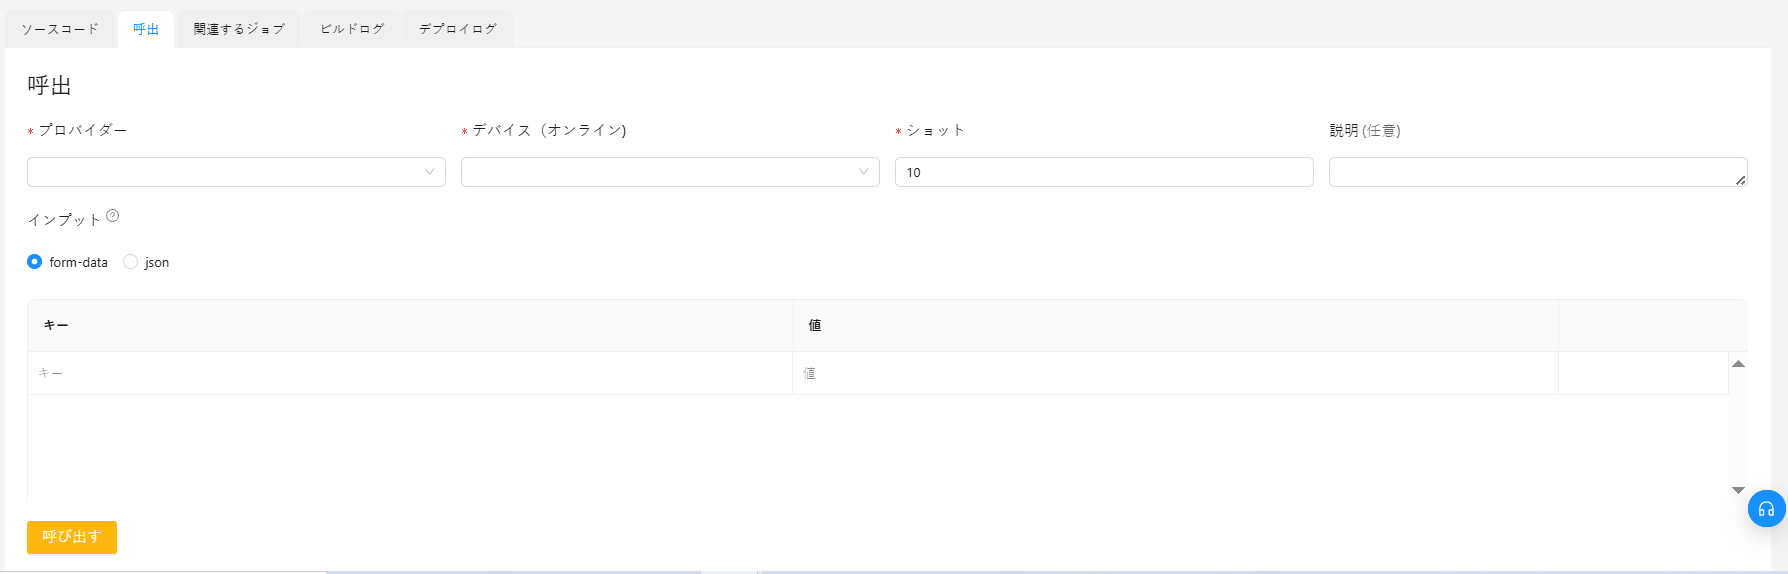Switch to the ソースコード tab
This screenshot has width=1788, height=574.
60,29
